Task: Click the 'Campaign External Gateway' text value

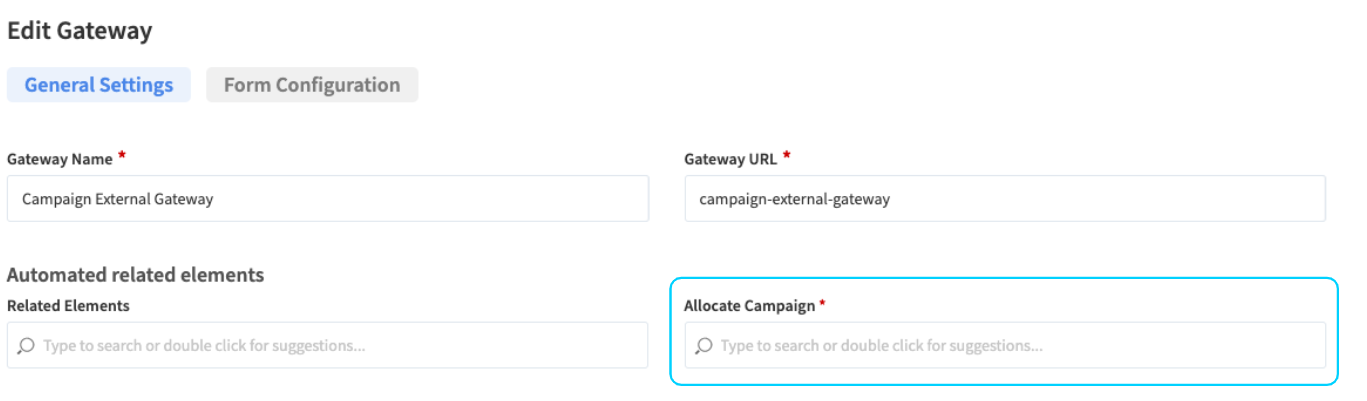Action: click(x=117, y=199)
